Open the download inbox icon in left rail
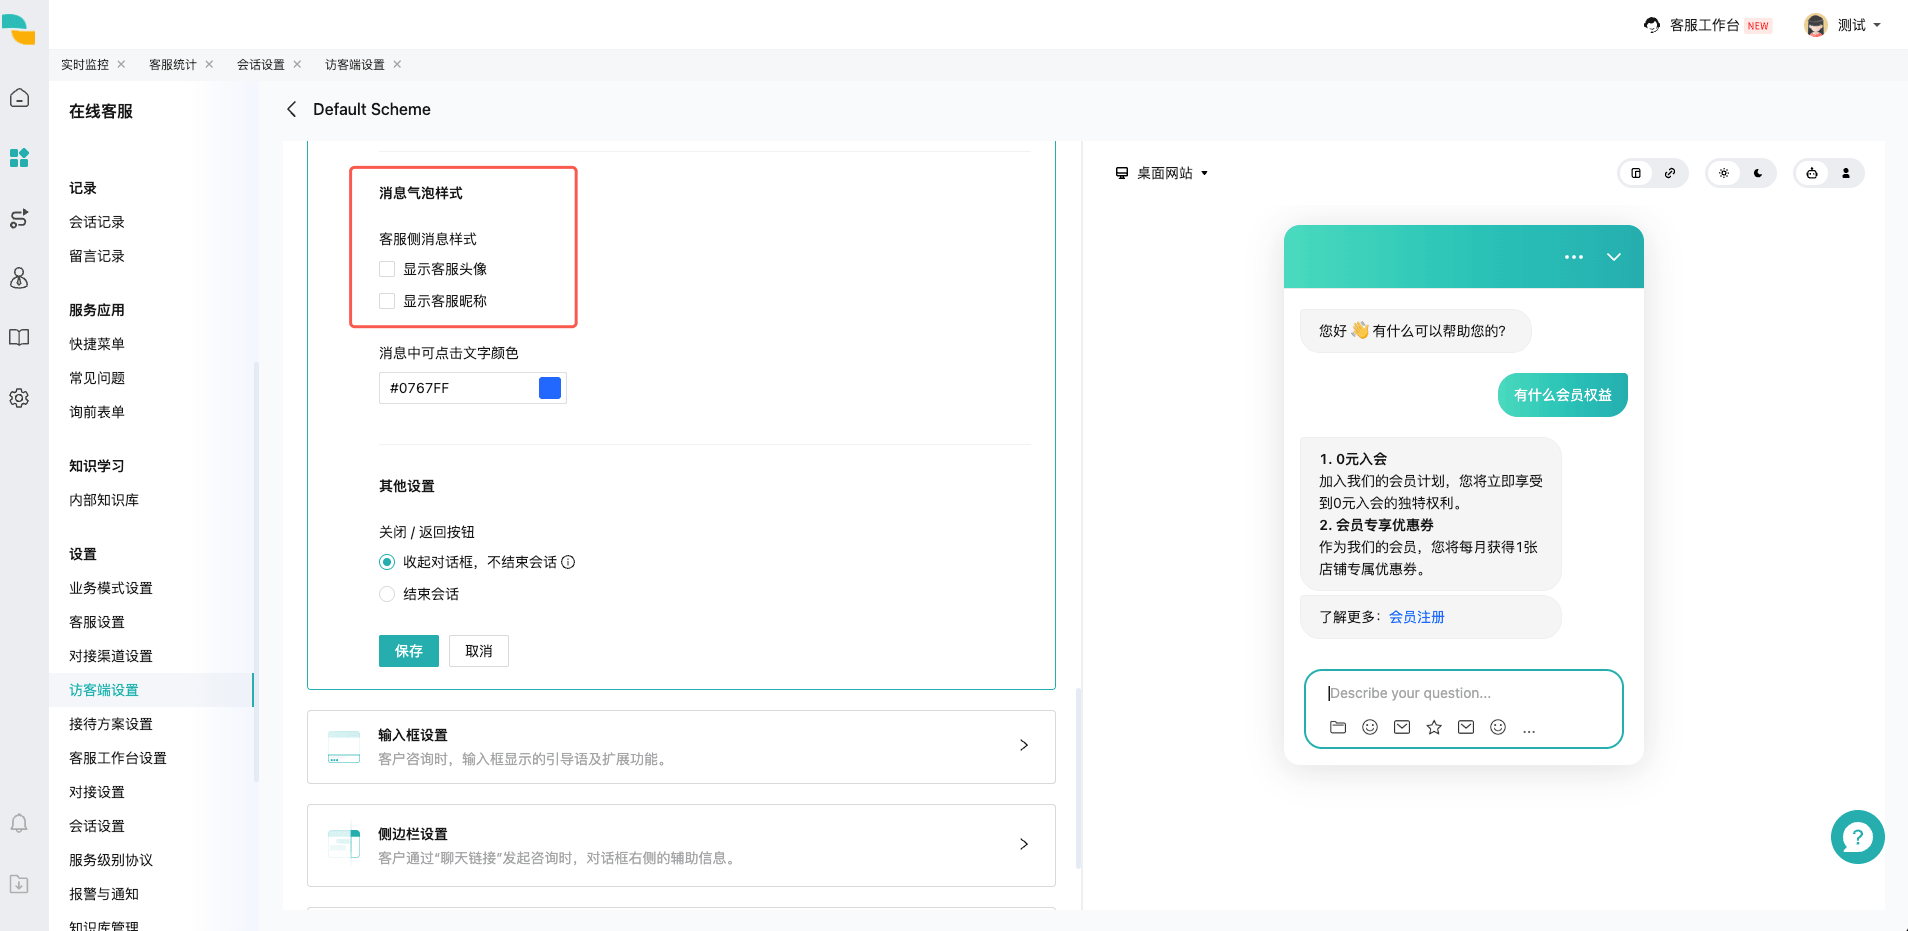Viewport: 1908px width, 931px height. 19,884
